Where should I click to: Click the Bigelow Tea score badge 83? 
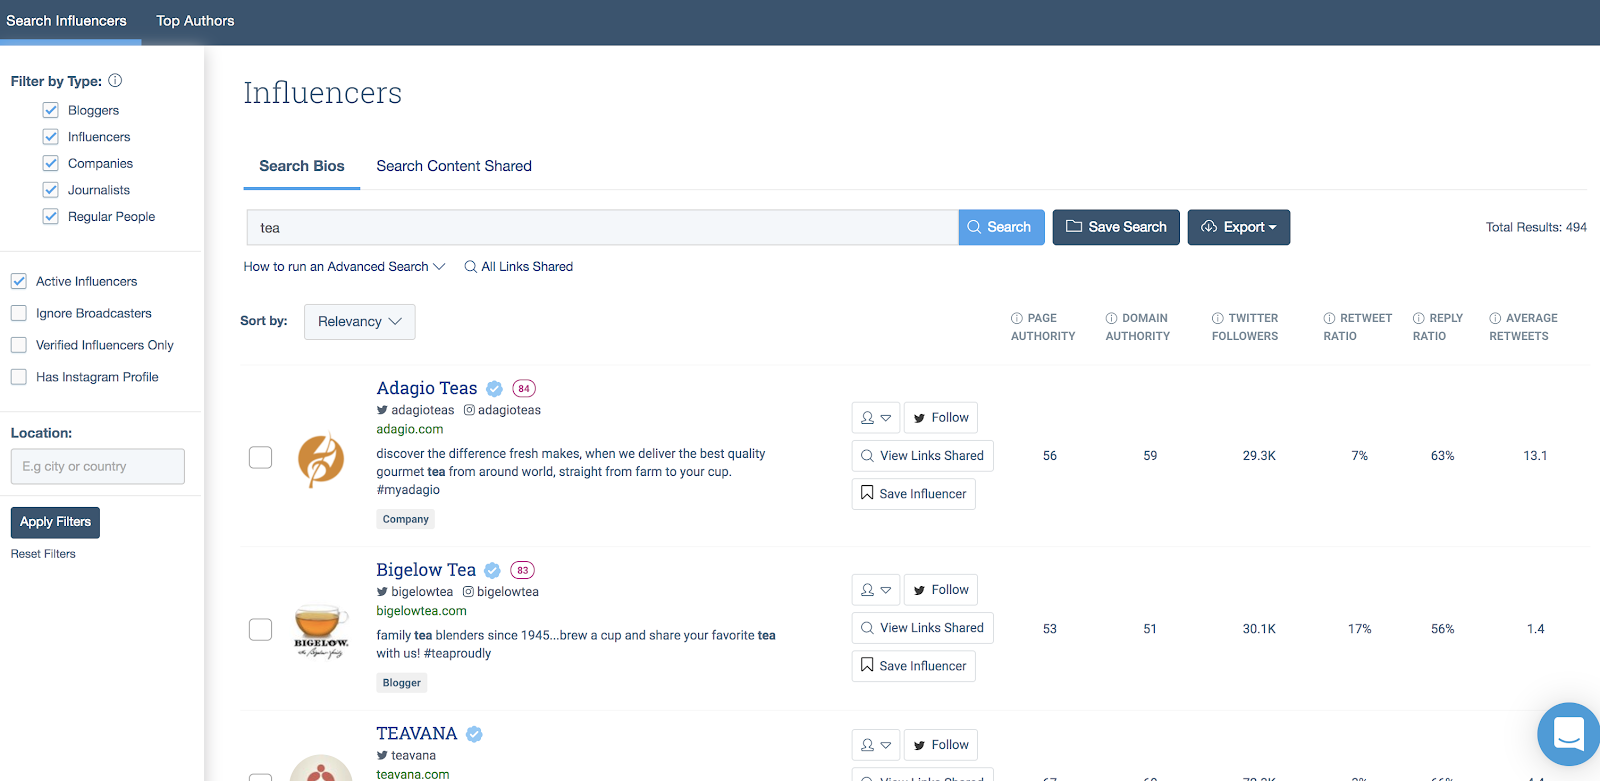point(522,571)
